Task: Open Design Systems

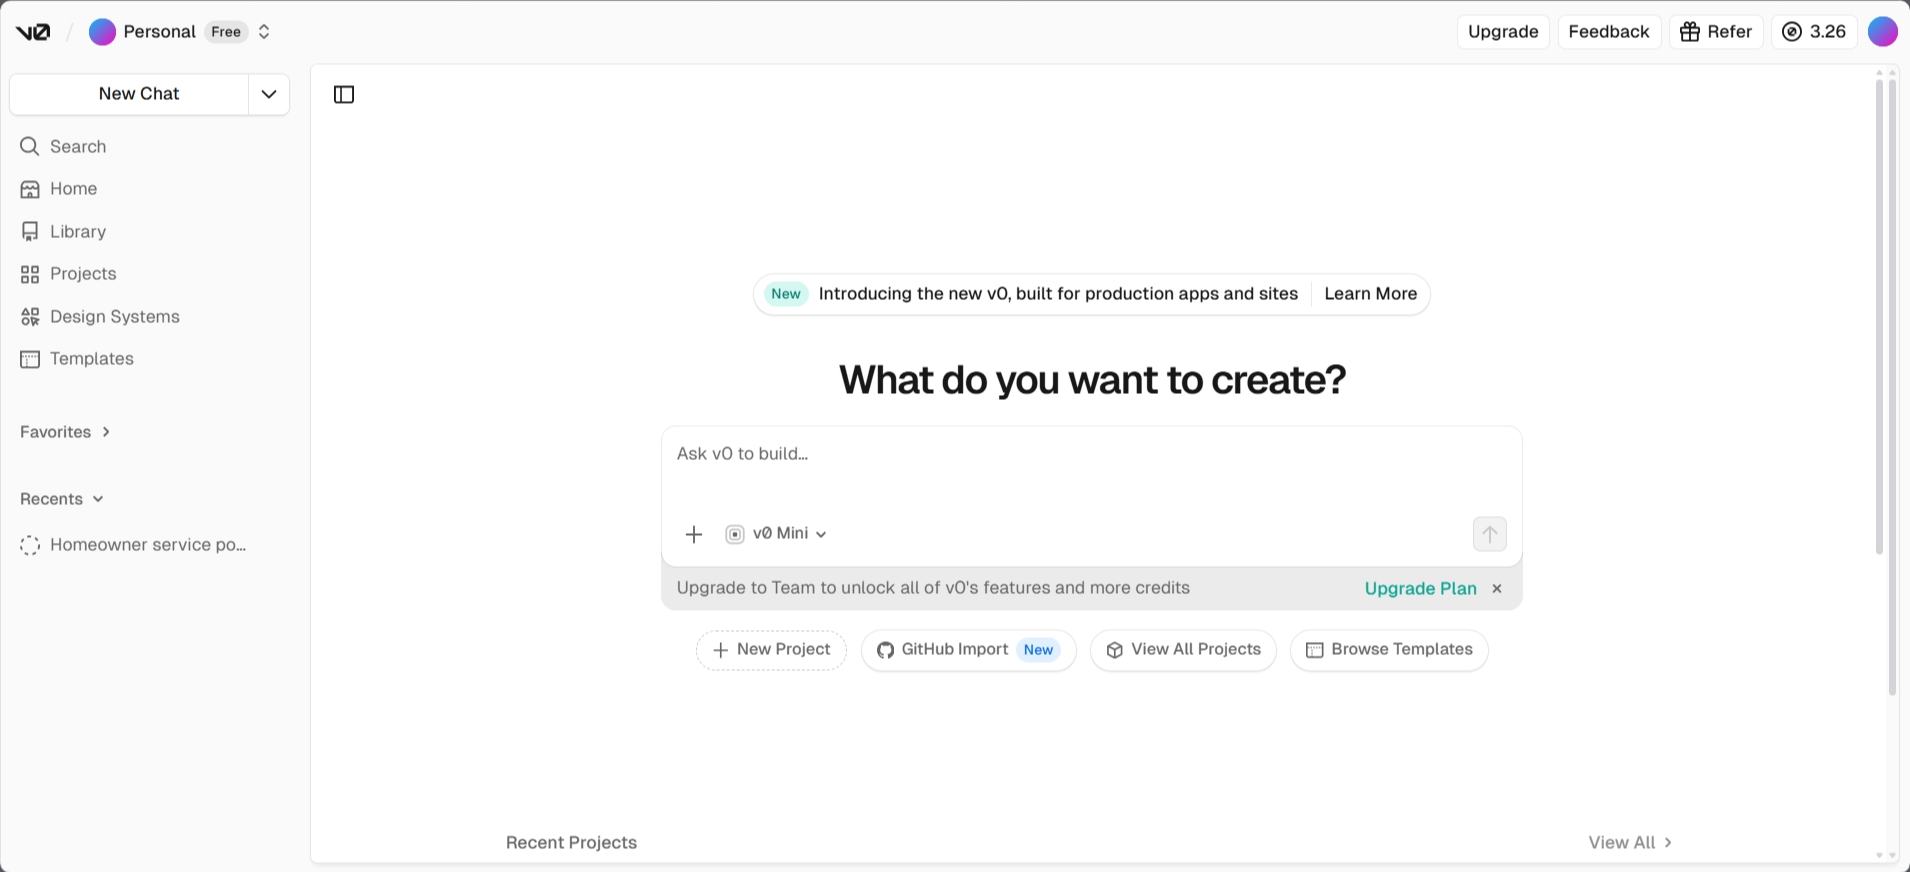Action: click(150, 317)
